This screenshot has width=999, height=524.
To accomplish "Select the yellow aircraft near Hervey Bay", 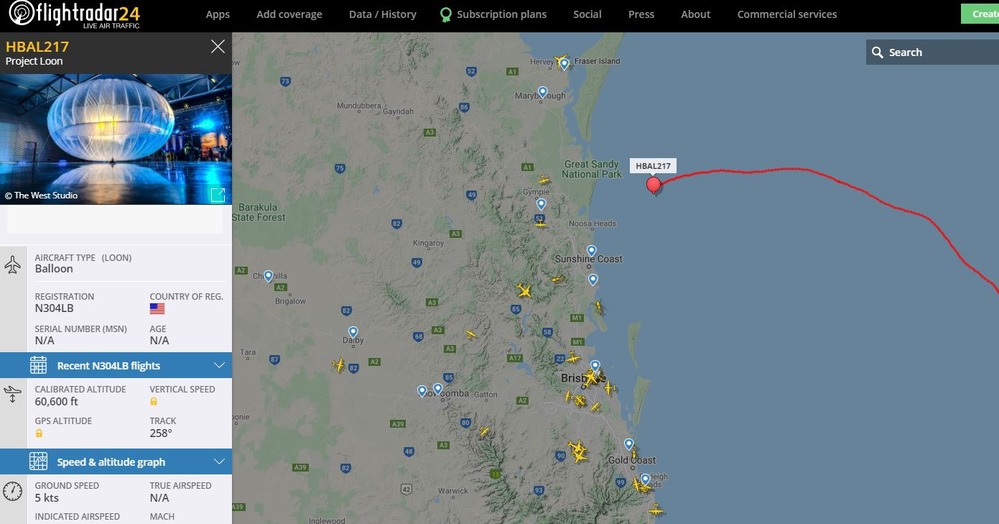I will click(x=561, y=62).
